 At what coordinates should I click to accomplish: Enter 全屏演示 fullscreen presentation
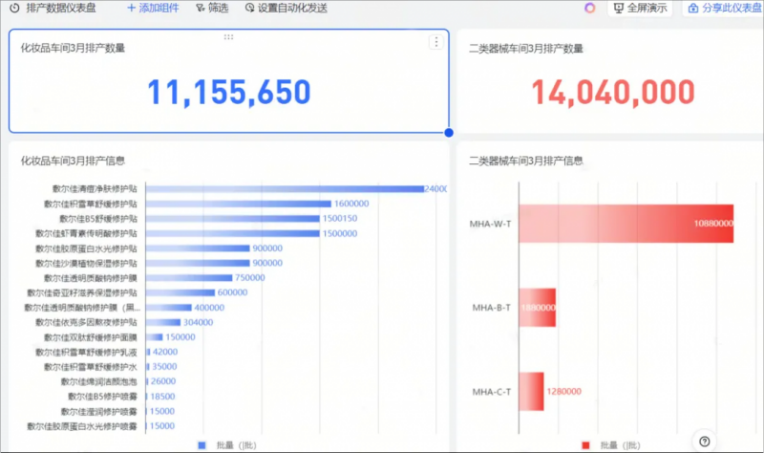coord(640,8)
